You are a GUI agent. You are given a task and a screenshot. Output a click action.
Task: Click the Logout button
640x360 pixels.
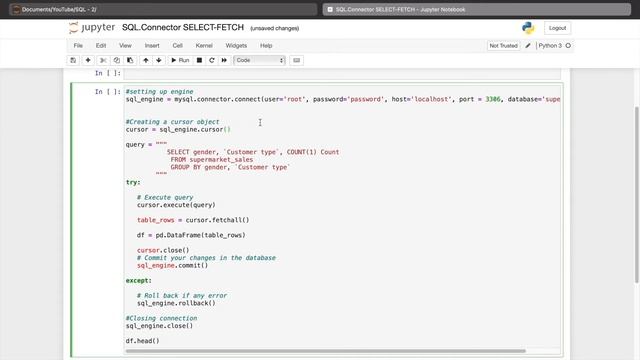(x=557, y=28)
